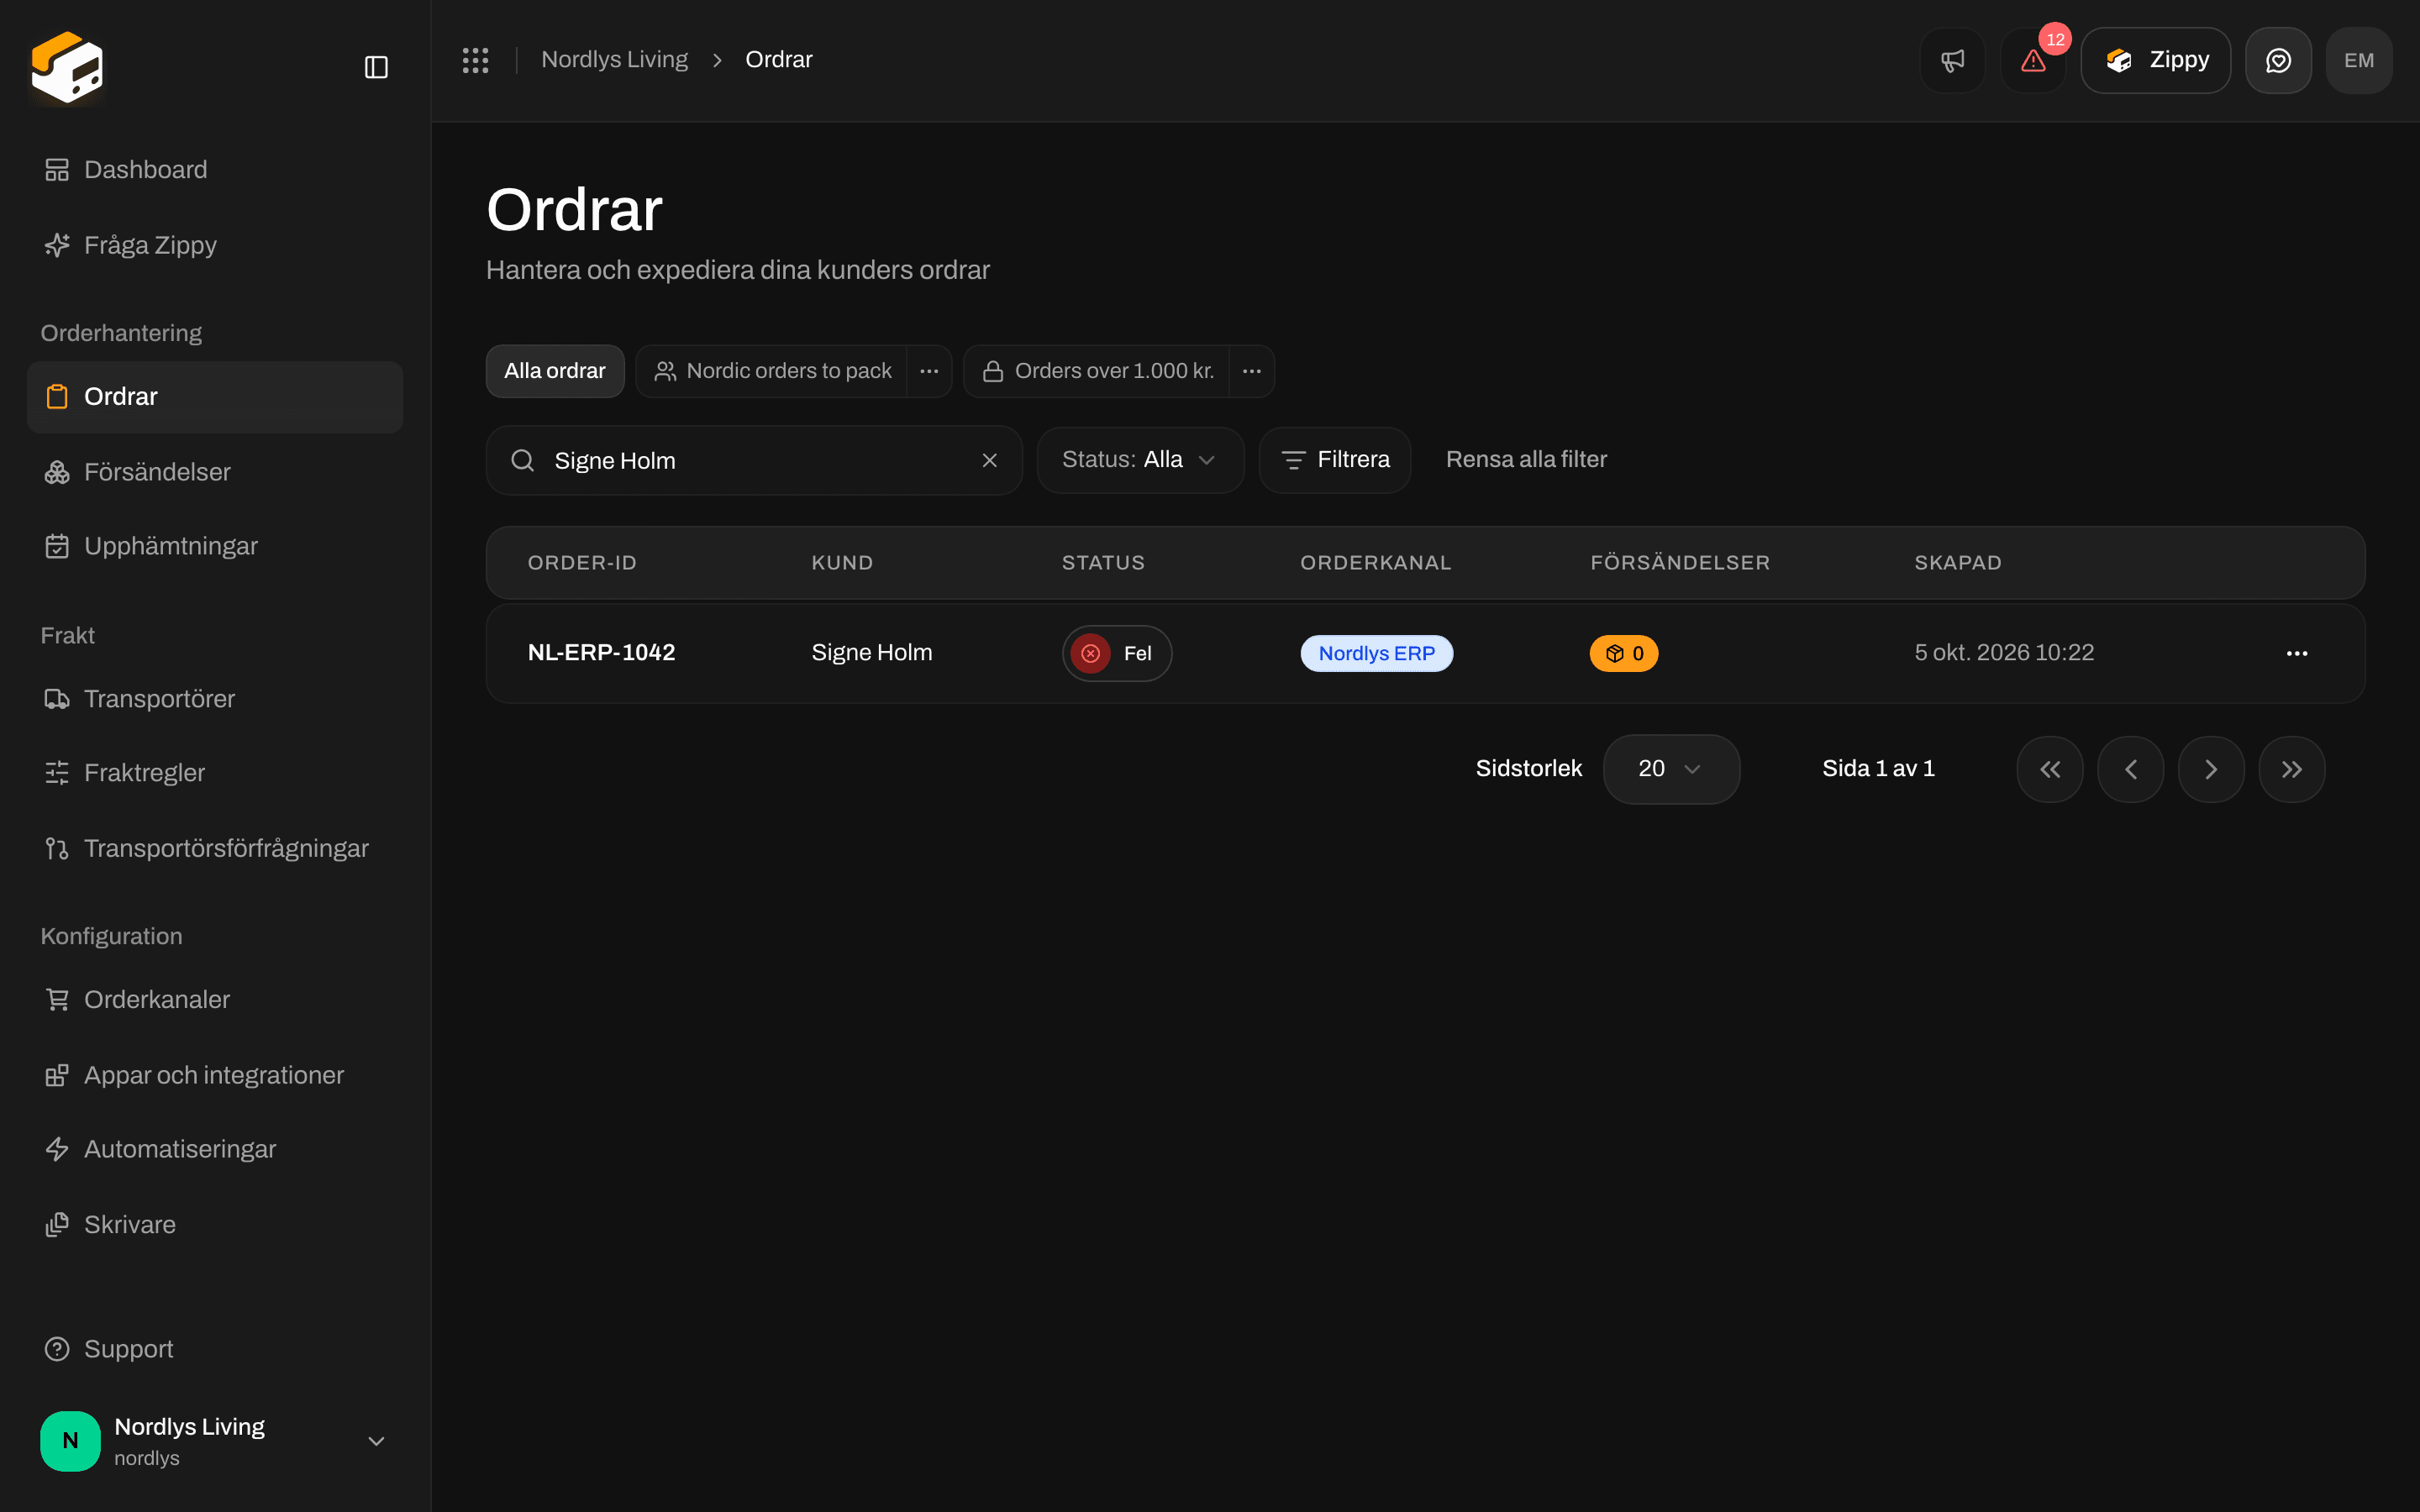Open Transportörsförfrågningar in the sidebar
The width and height of the screenshot is (2420, 1512).
point(215,848)
